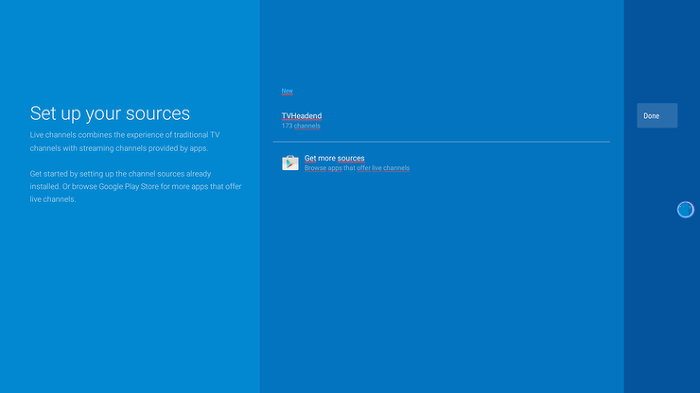Click 'Browse apps that offer live channels'

point(357,168)
